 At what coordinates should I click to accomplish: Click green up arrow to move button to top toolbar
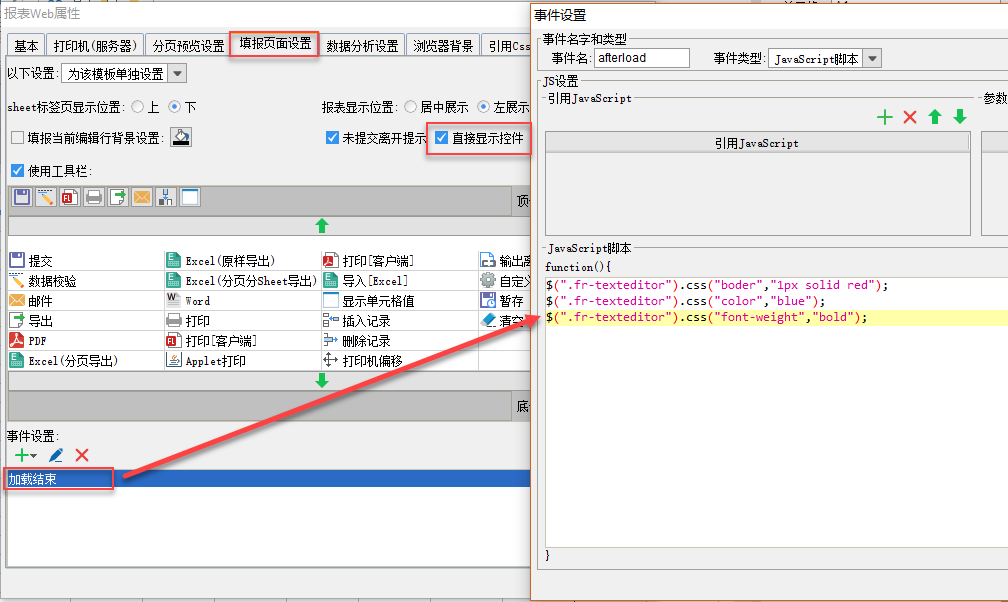[322, 226]
